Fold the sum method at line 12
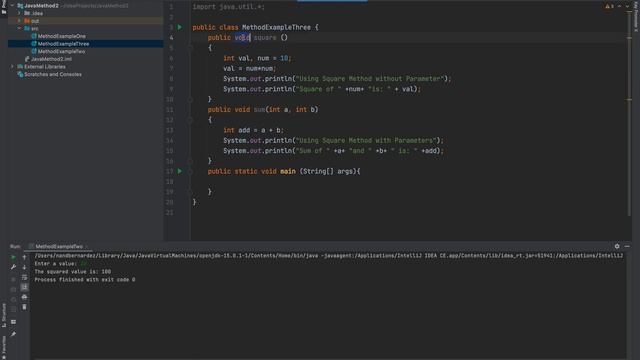Image resolution: width=640 pixels, height=360 pixels. point(190,120)
